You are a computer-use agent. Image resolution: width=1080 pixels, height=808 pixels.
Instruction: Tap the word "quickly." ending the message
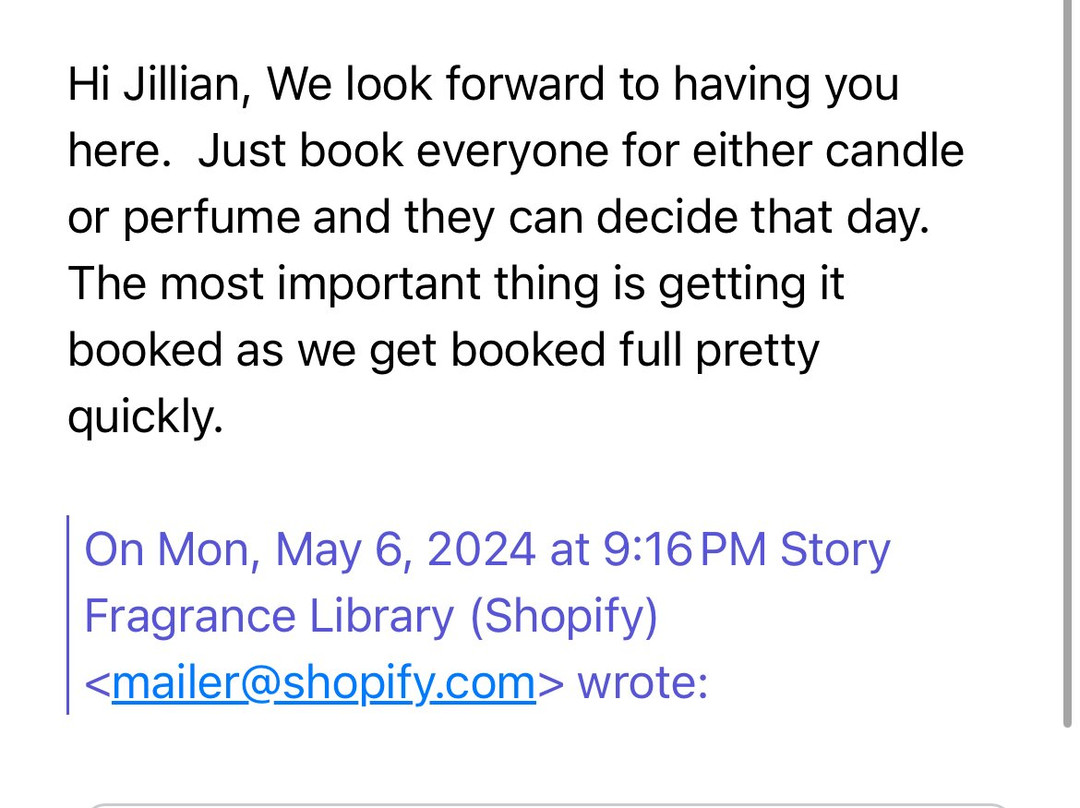click(144, 417)
